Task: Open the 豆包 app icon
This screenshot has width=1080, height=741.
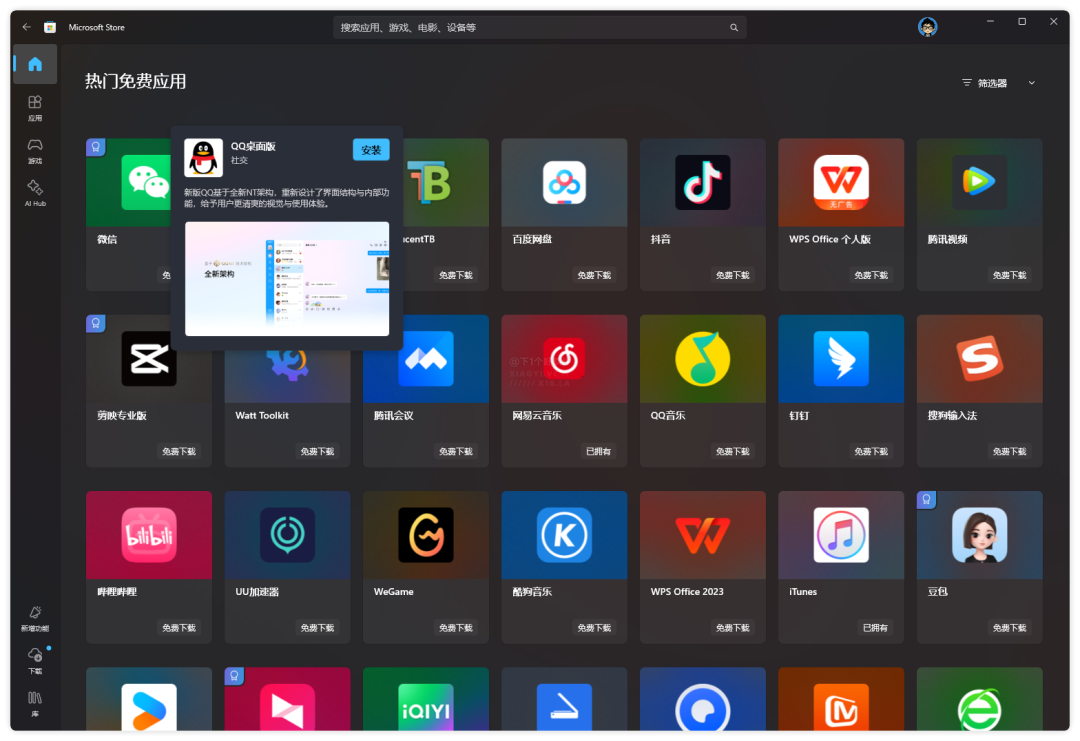Action: coord(979,535)
